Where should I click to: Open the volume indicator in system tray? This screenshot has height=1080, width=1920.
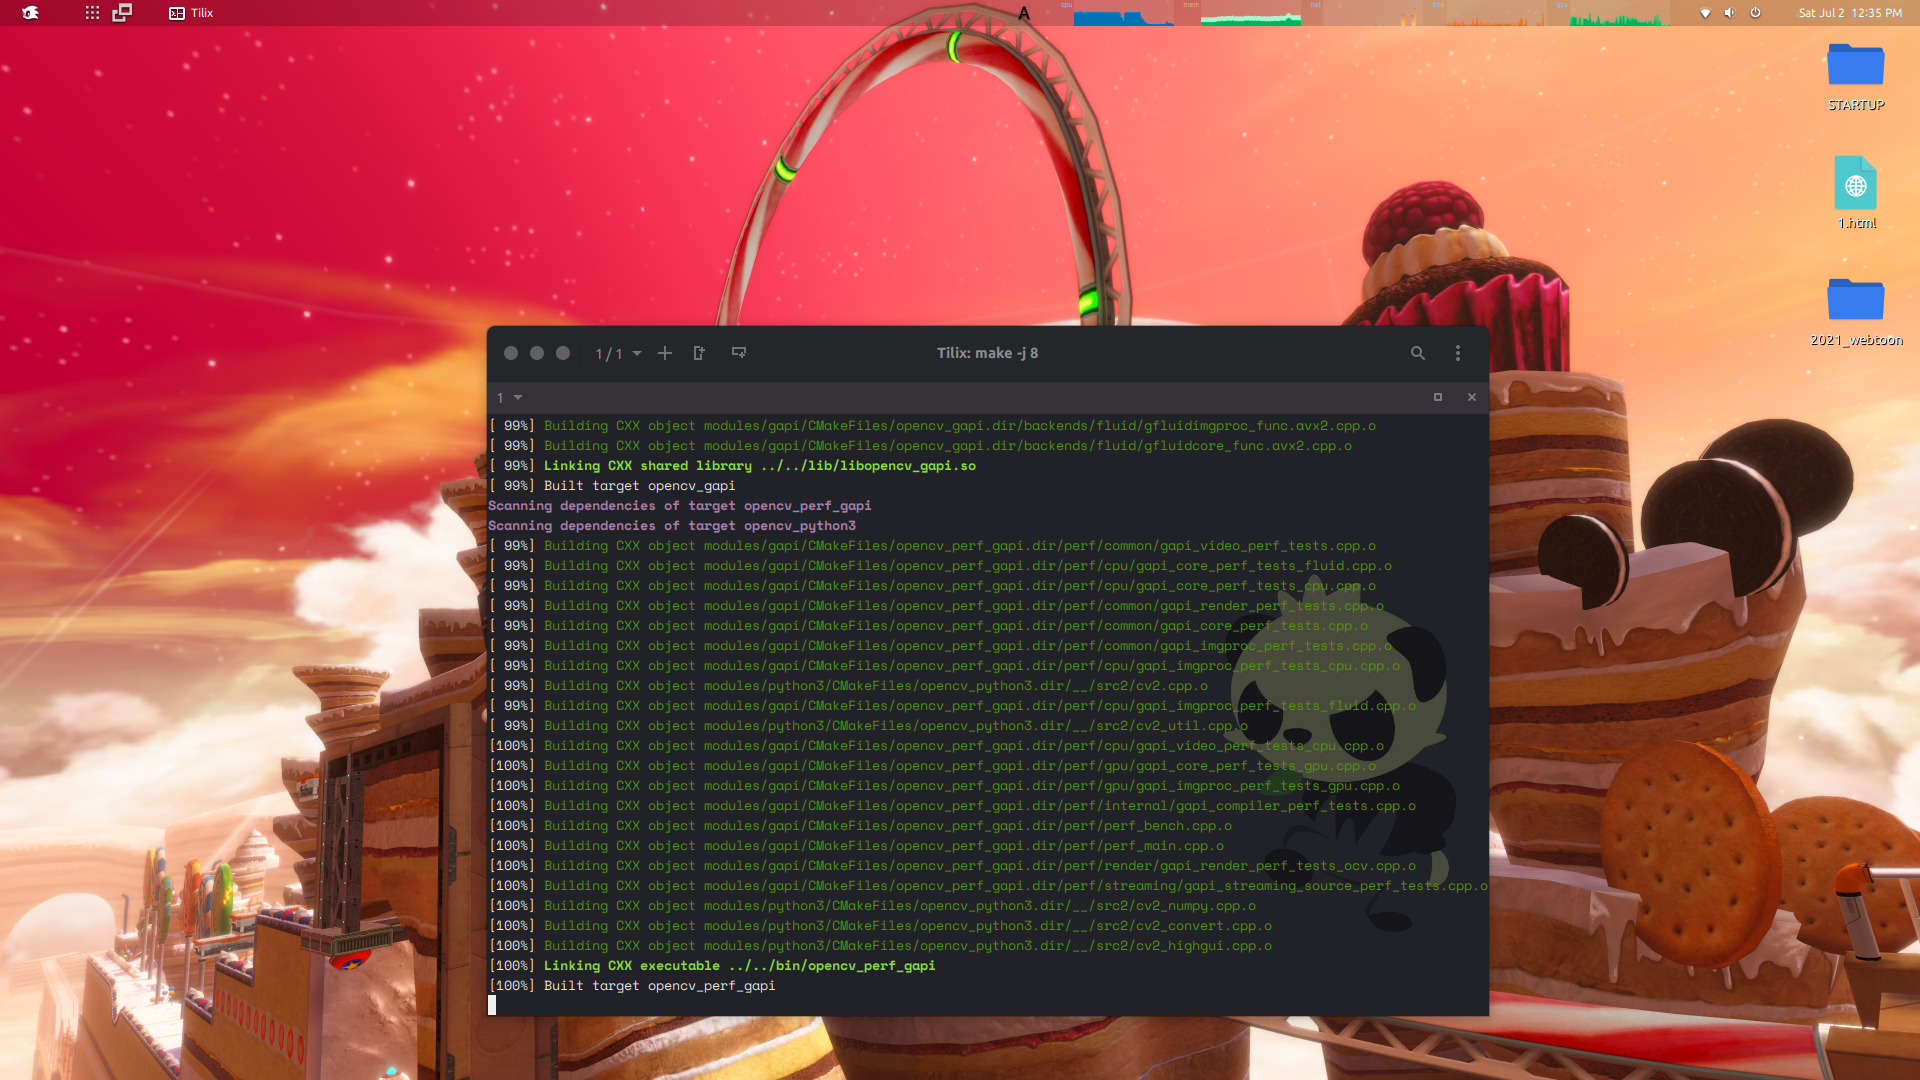pos(1729,13)
